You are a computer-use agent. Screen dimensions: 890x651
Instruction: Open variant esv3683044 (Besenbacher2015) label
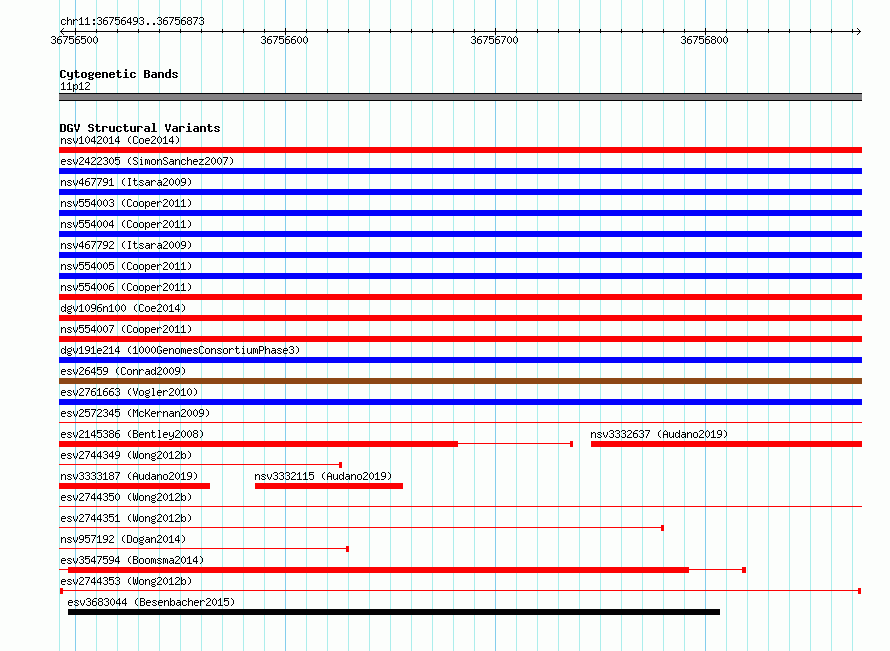[151, 602]
